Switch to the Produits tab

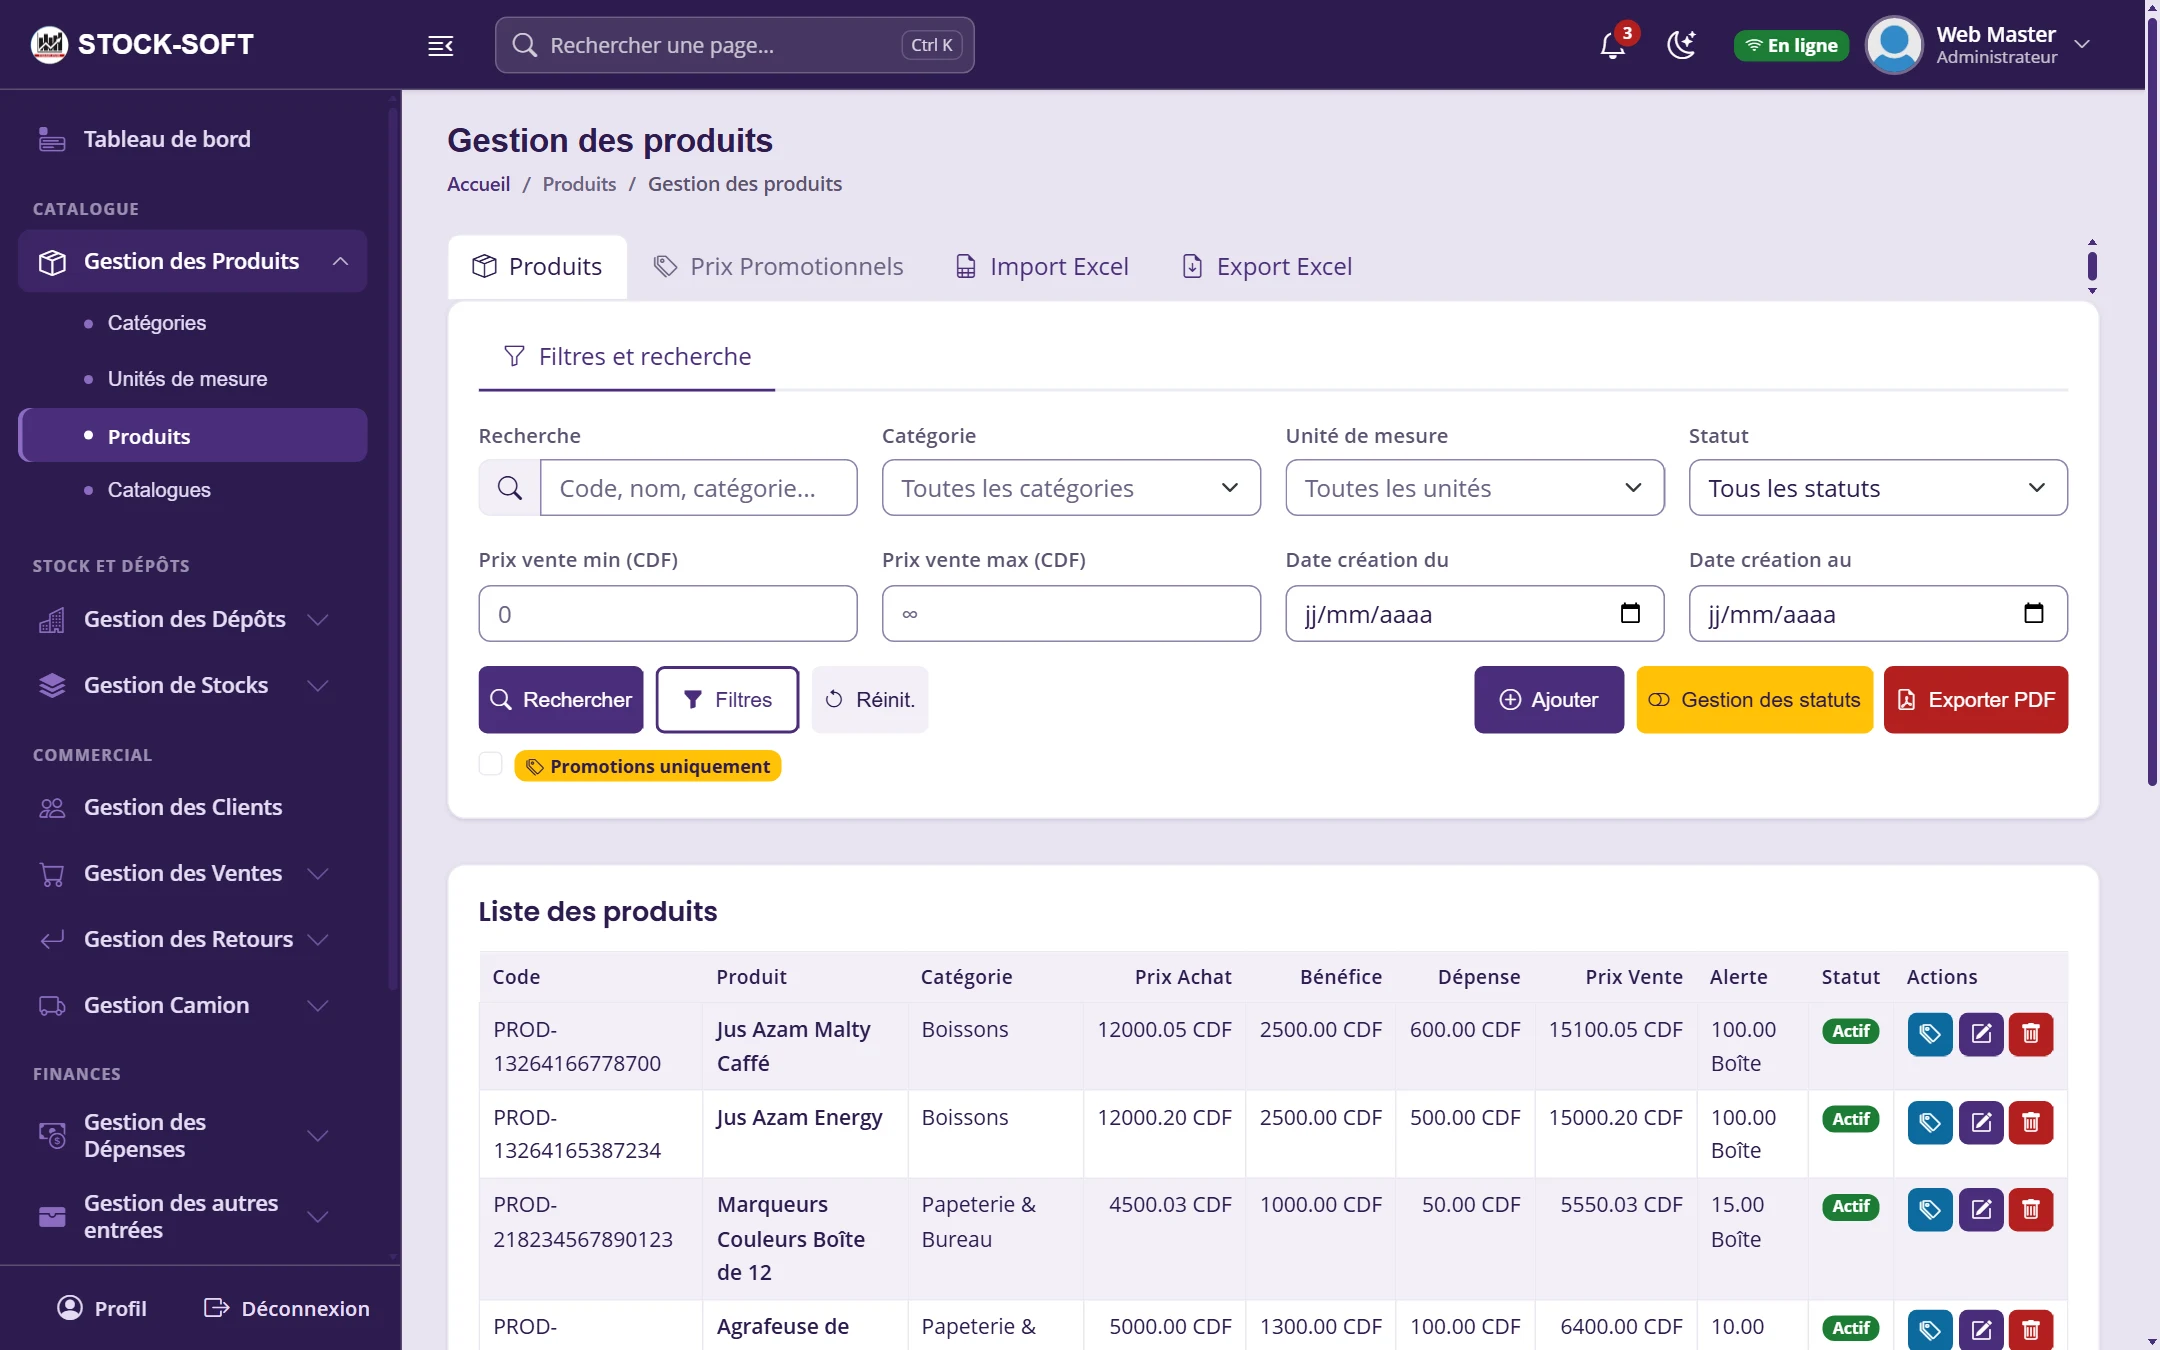pyautogui.click(x=537, y=267)
